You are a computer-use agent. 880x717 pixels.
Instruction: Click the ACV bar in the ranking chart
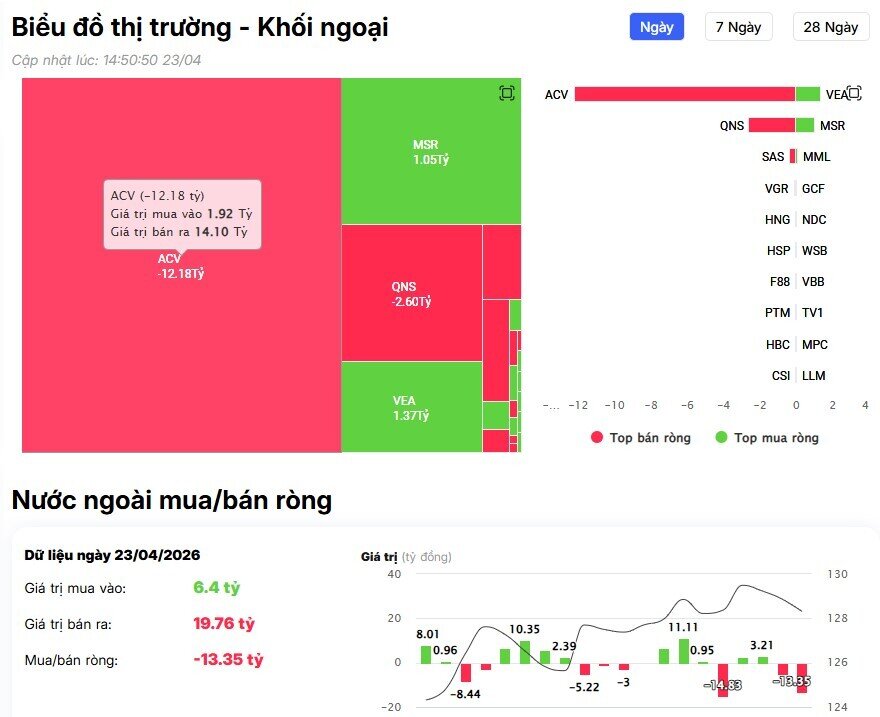[x=685, y=94]
